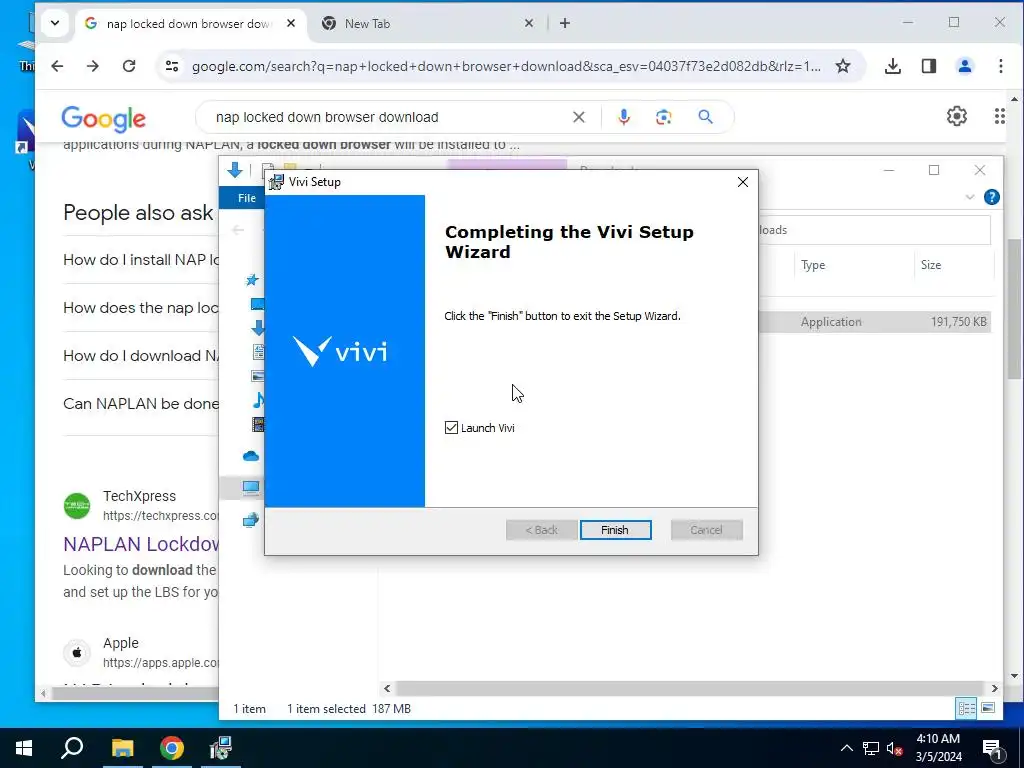The image size is (1024, 768).
Task: Open File Explorer from taskbar
Action: (x=122, y=748)
